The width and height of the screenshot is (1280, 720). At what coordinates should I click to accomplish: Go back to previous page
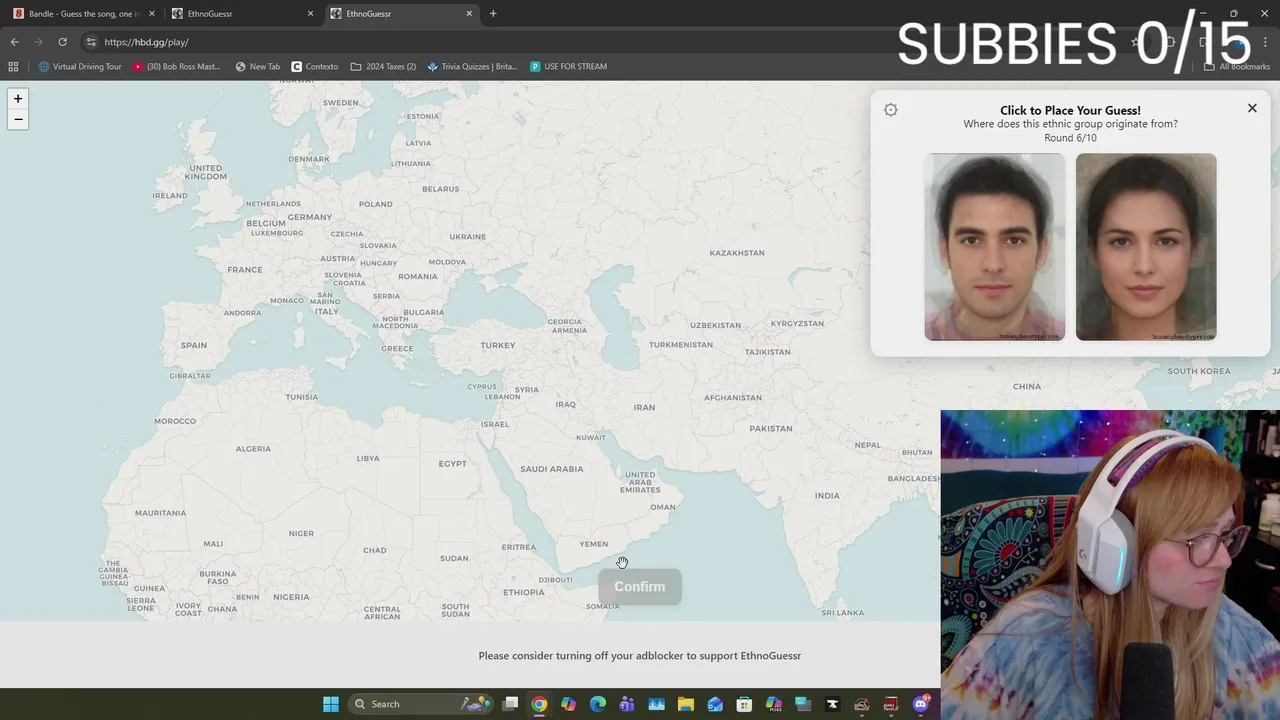[x=15, y=42]
